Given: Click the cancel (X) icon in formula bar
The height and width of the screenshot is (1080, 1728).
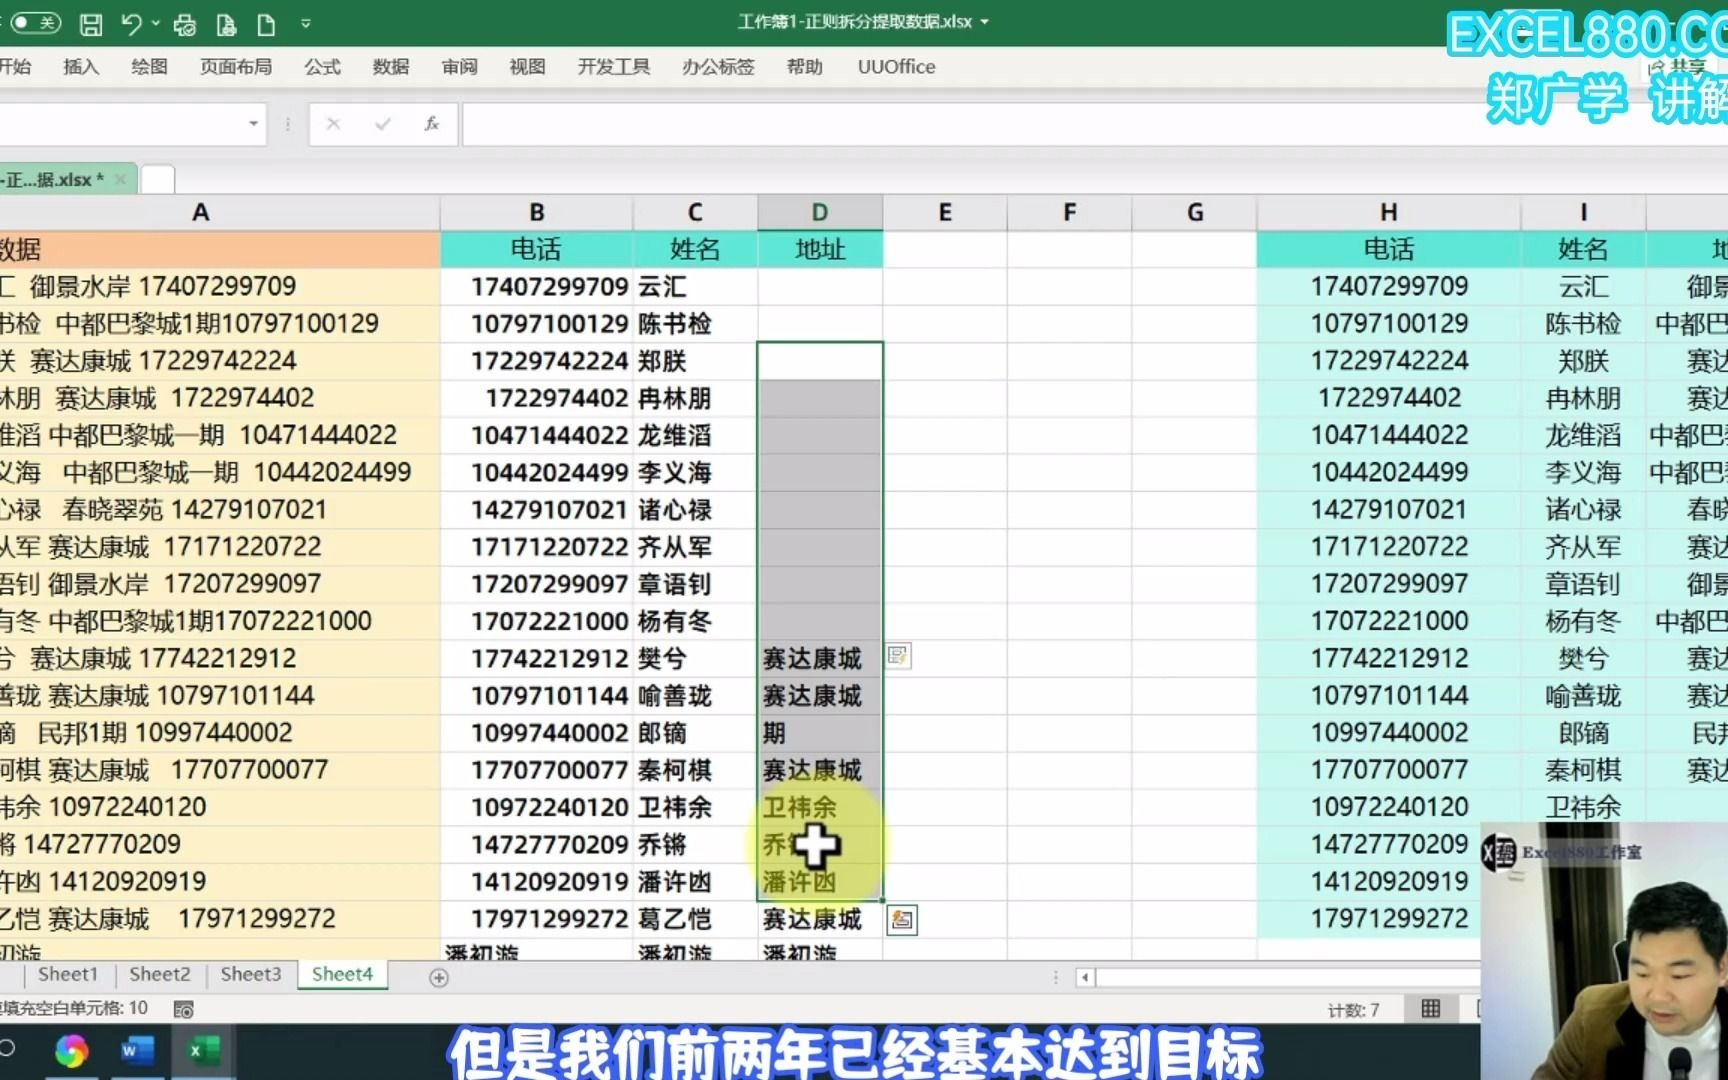Looking at the screenshot, I should 334,124.
